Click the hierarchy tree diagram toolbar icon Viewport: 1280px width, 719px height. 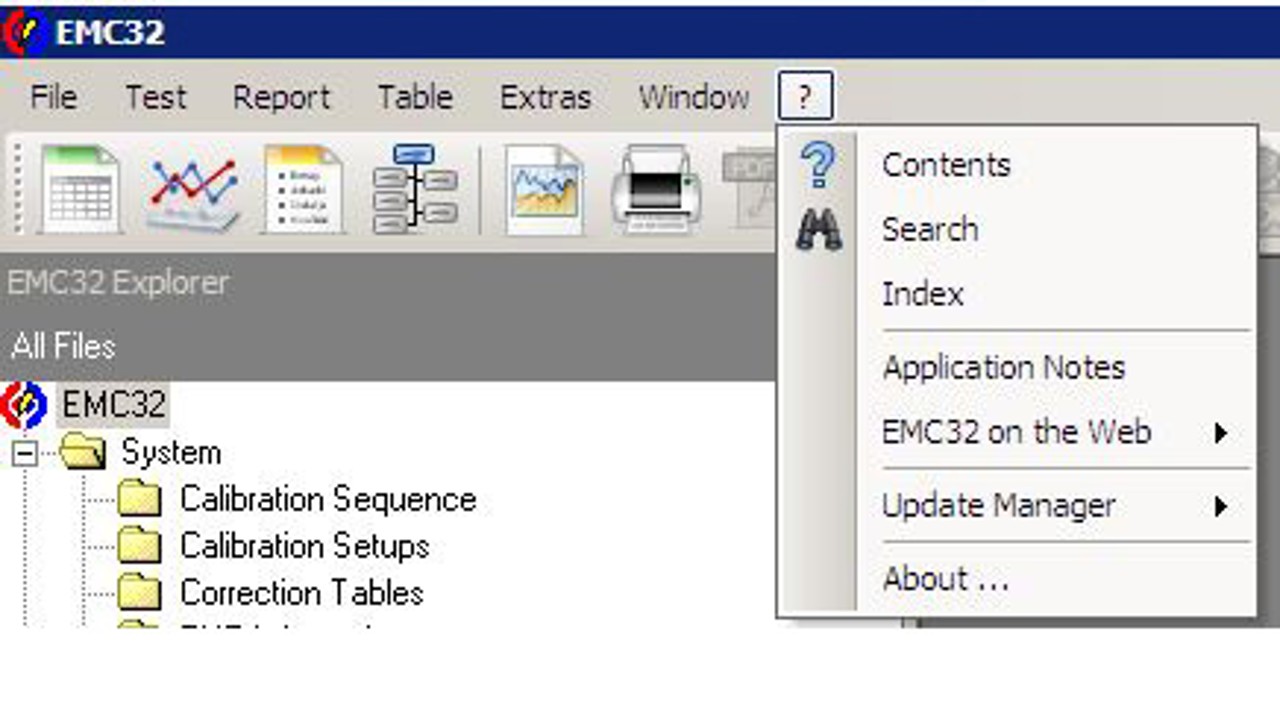(x=415, y=189)
